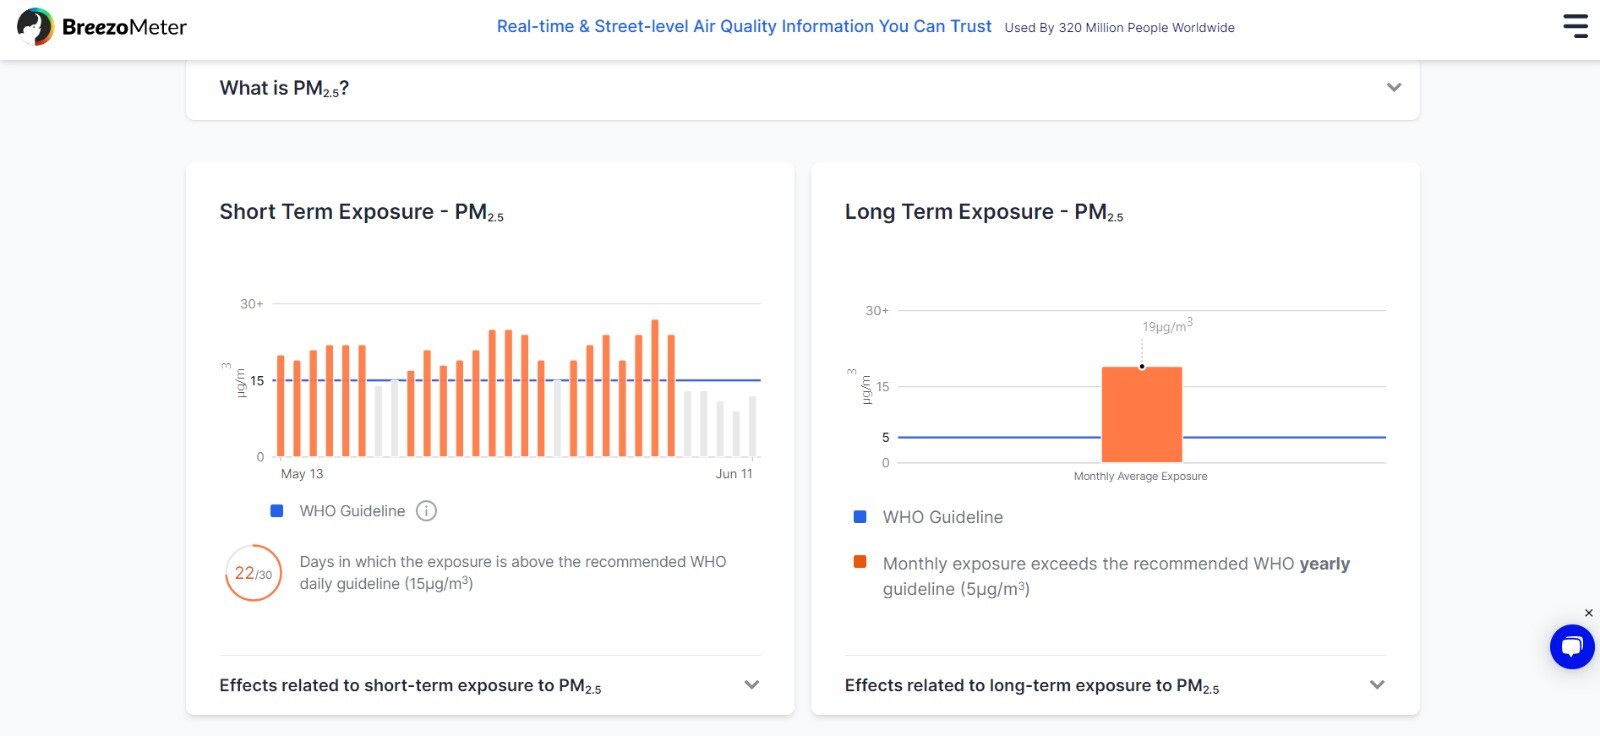
Task: Click the WHO Guideline info icon
Action: (426, 511)
